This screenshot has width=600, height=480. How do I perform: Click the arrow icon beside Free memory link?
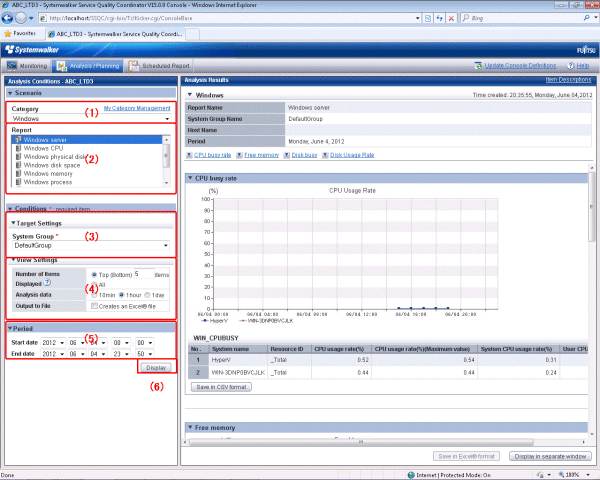click(240, 155)
